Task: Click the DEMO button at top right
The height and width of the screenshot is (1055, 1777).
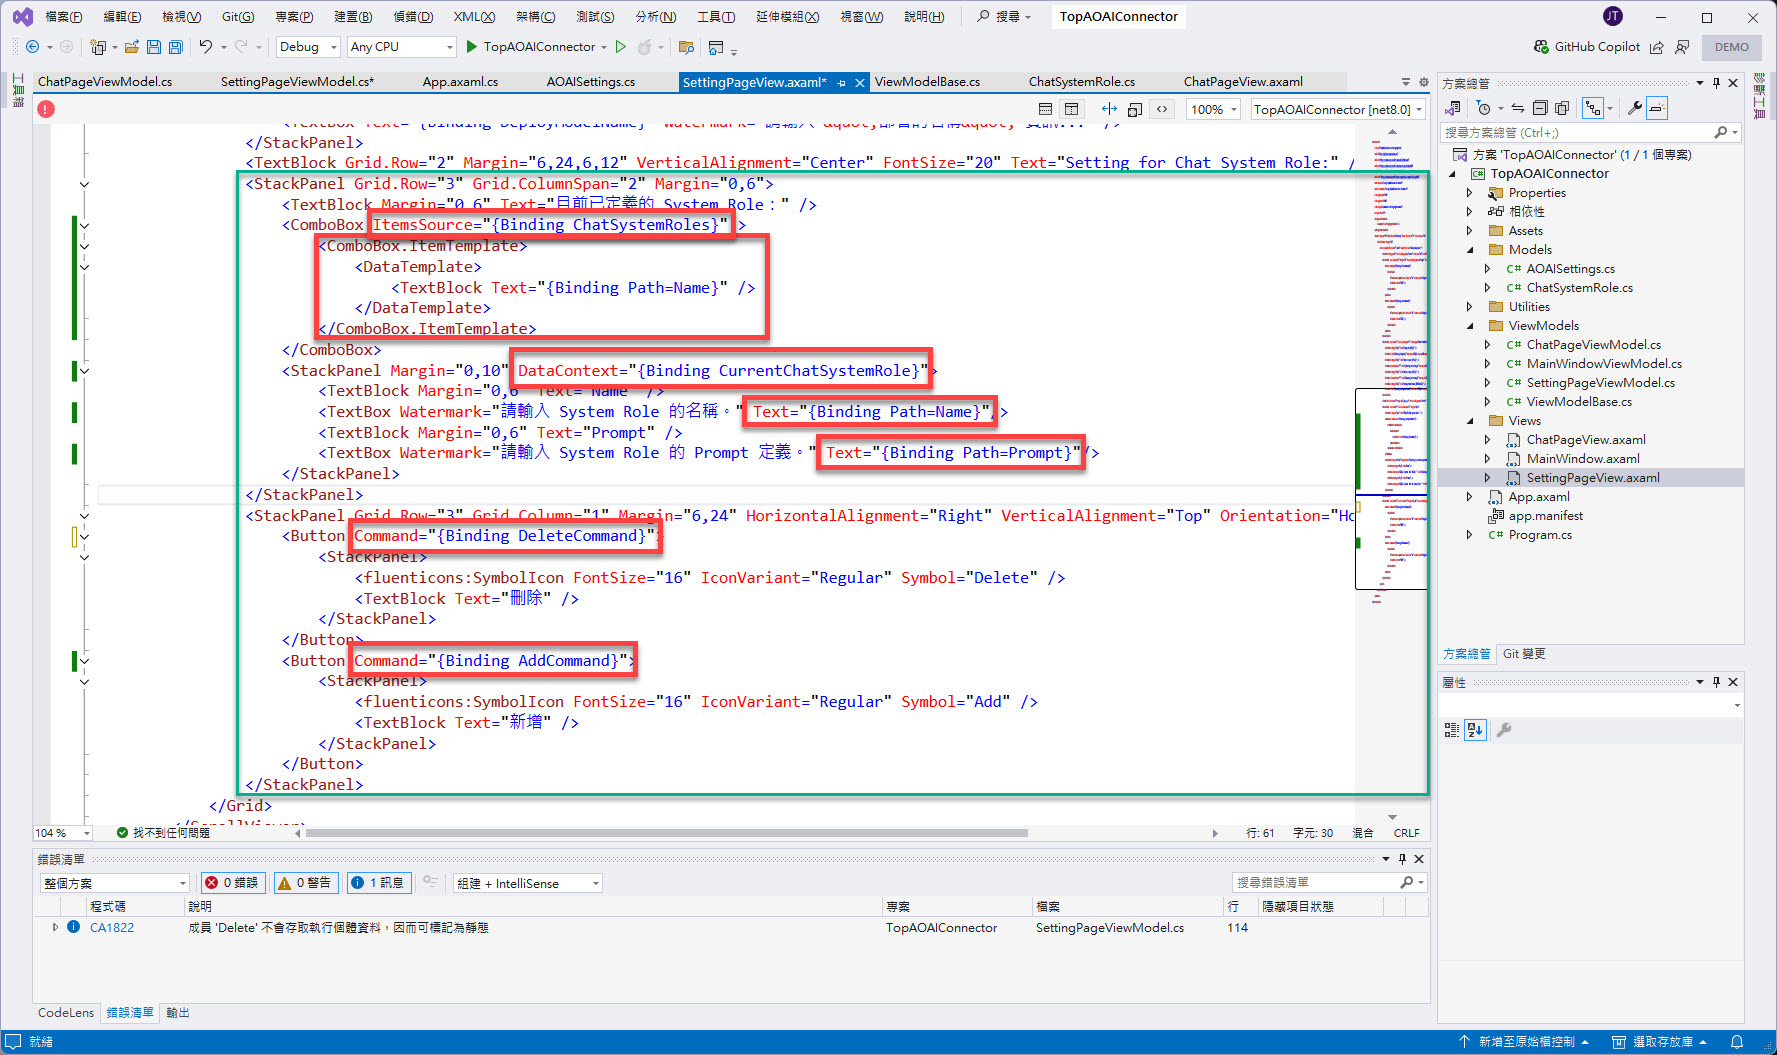Action: tap(1732, 47)
